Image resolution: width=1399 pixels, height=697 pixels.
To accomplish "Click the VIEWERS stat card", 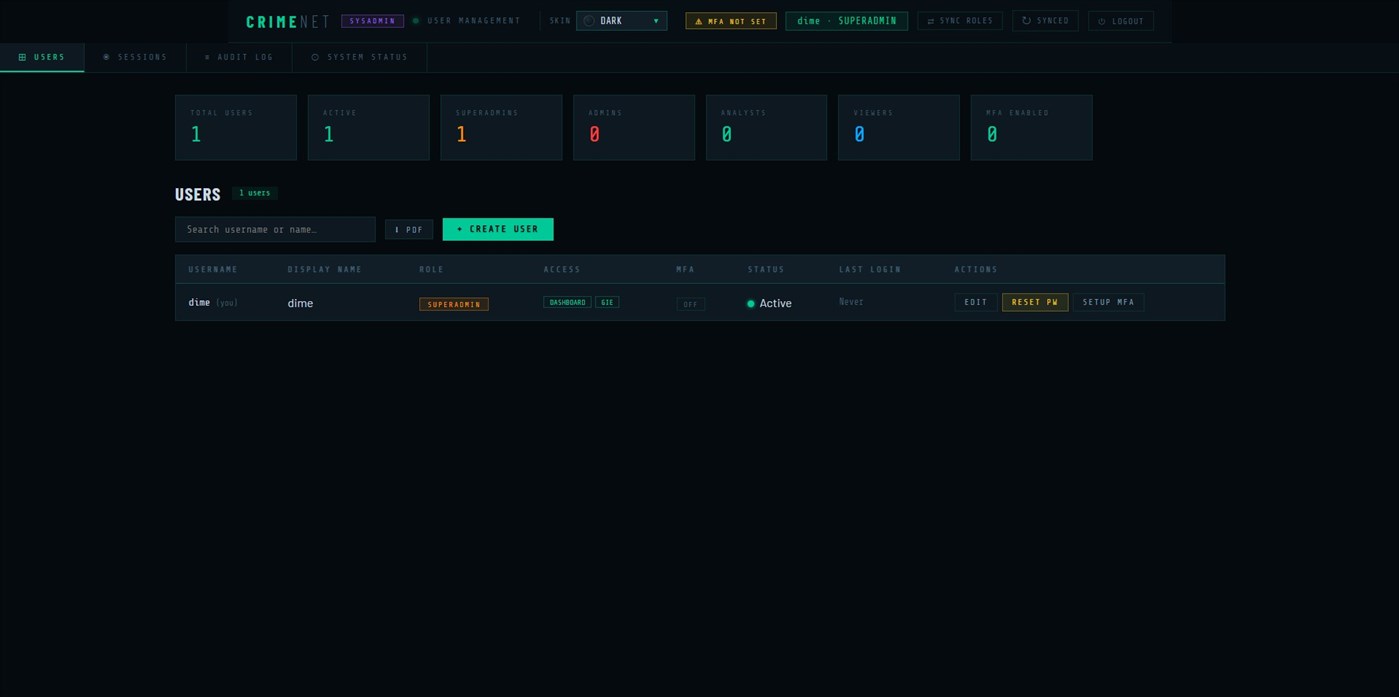I will 899,128.
